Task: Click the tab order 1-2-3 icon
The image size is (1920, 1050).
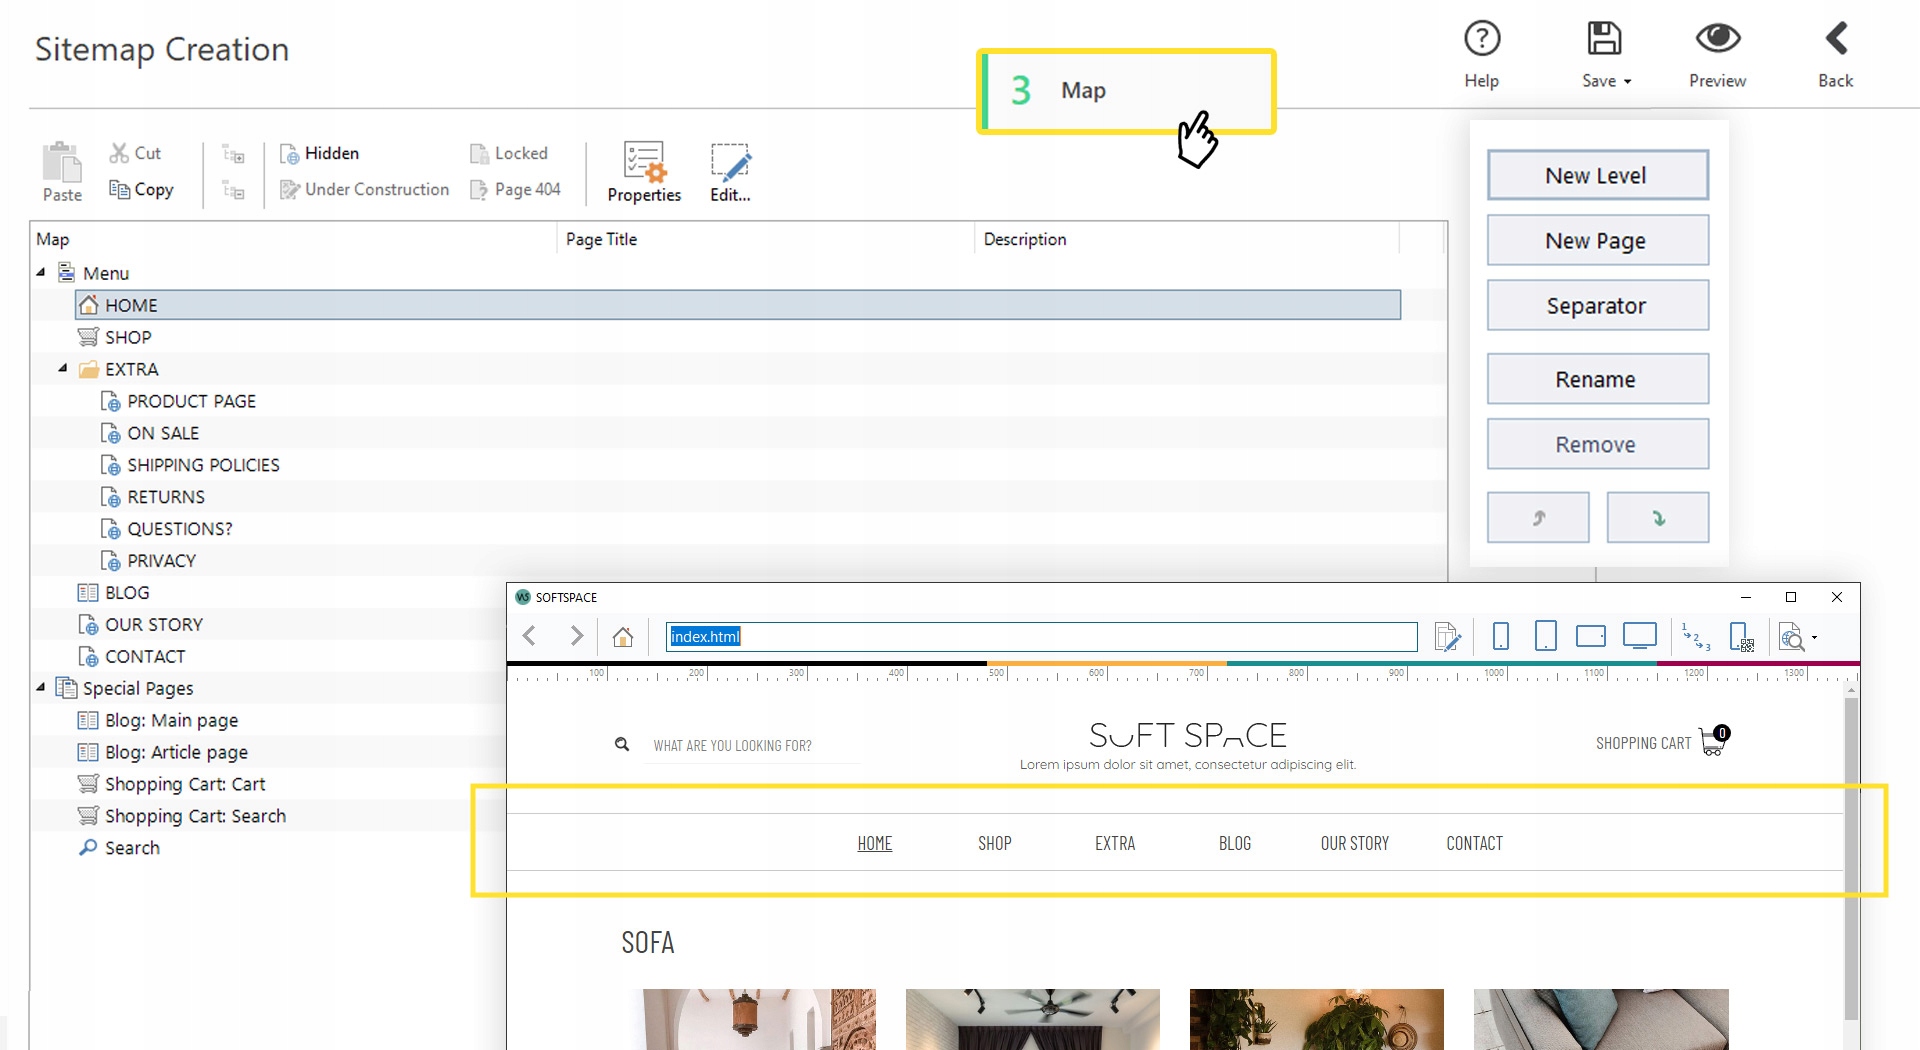Action: 1696,637
